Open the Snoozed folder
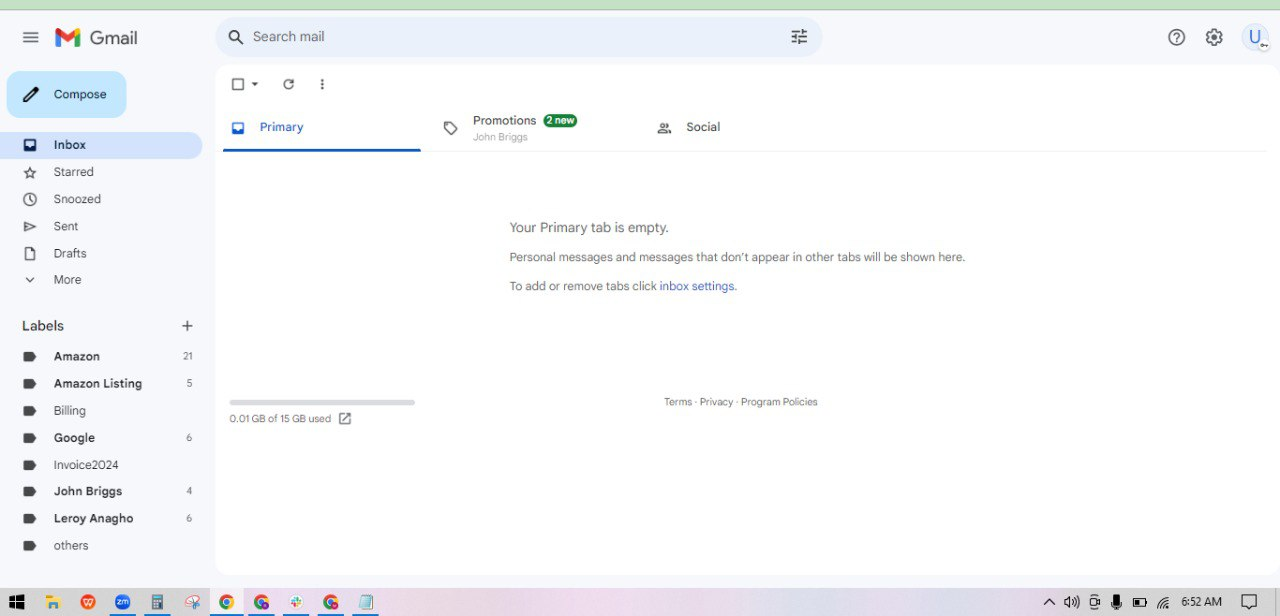The width and height of the screenshot is (1280, 616). click(x=101, y=199)
